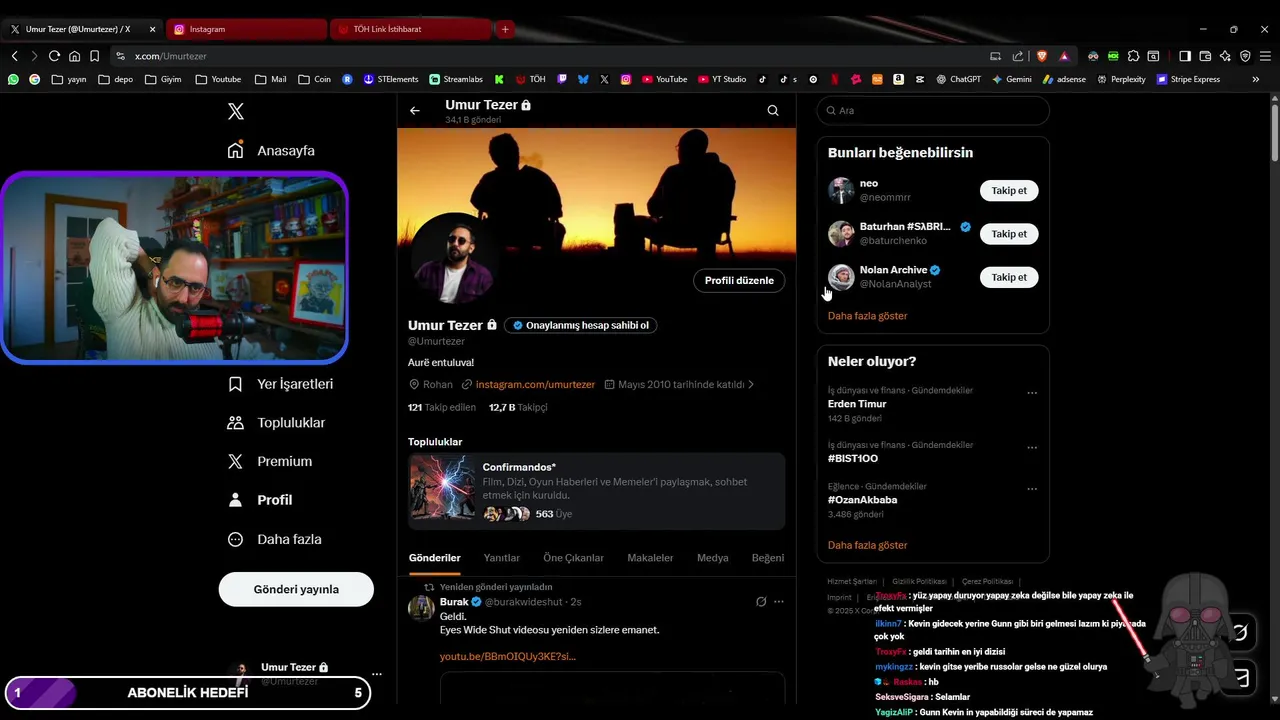Viewport: 1280px width, 720px height.
Task: Bookmark this page via address bar bookmark icon
Action: tap(94, 56)
